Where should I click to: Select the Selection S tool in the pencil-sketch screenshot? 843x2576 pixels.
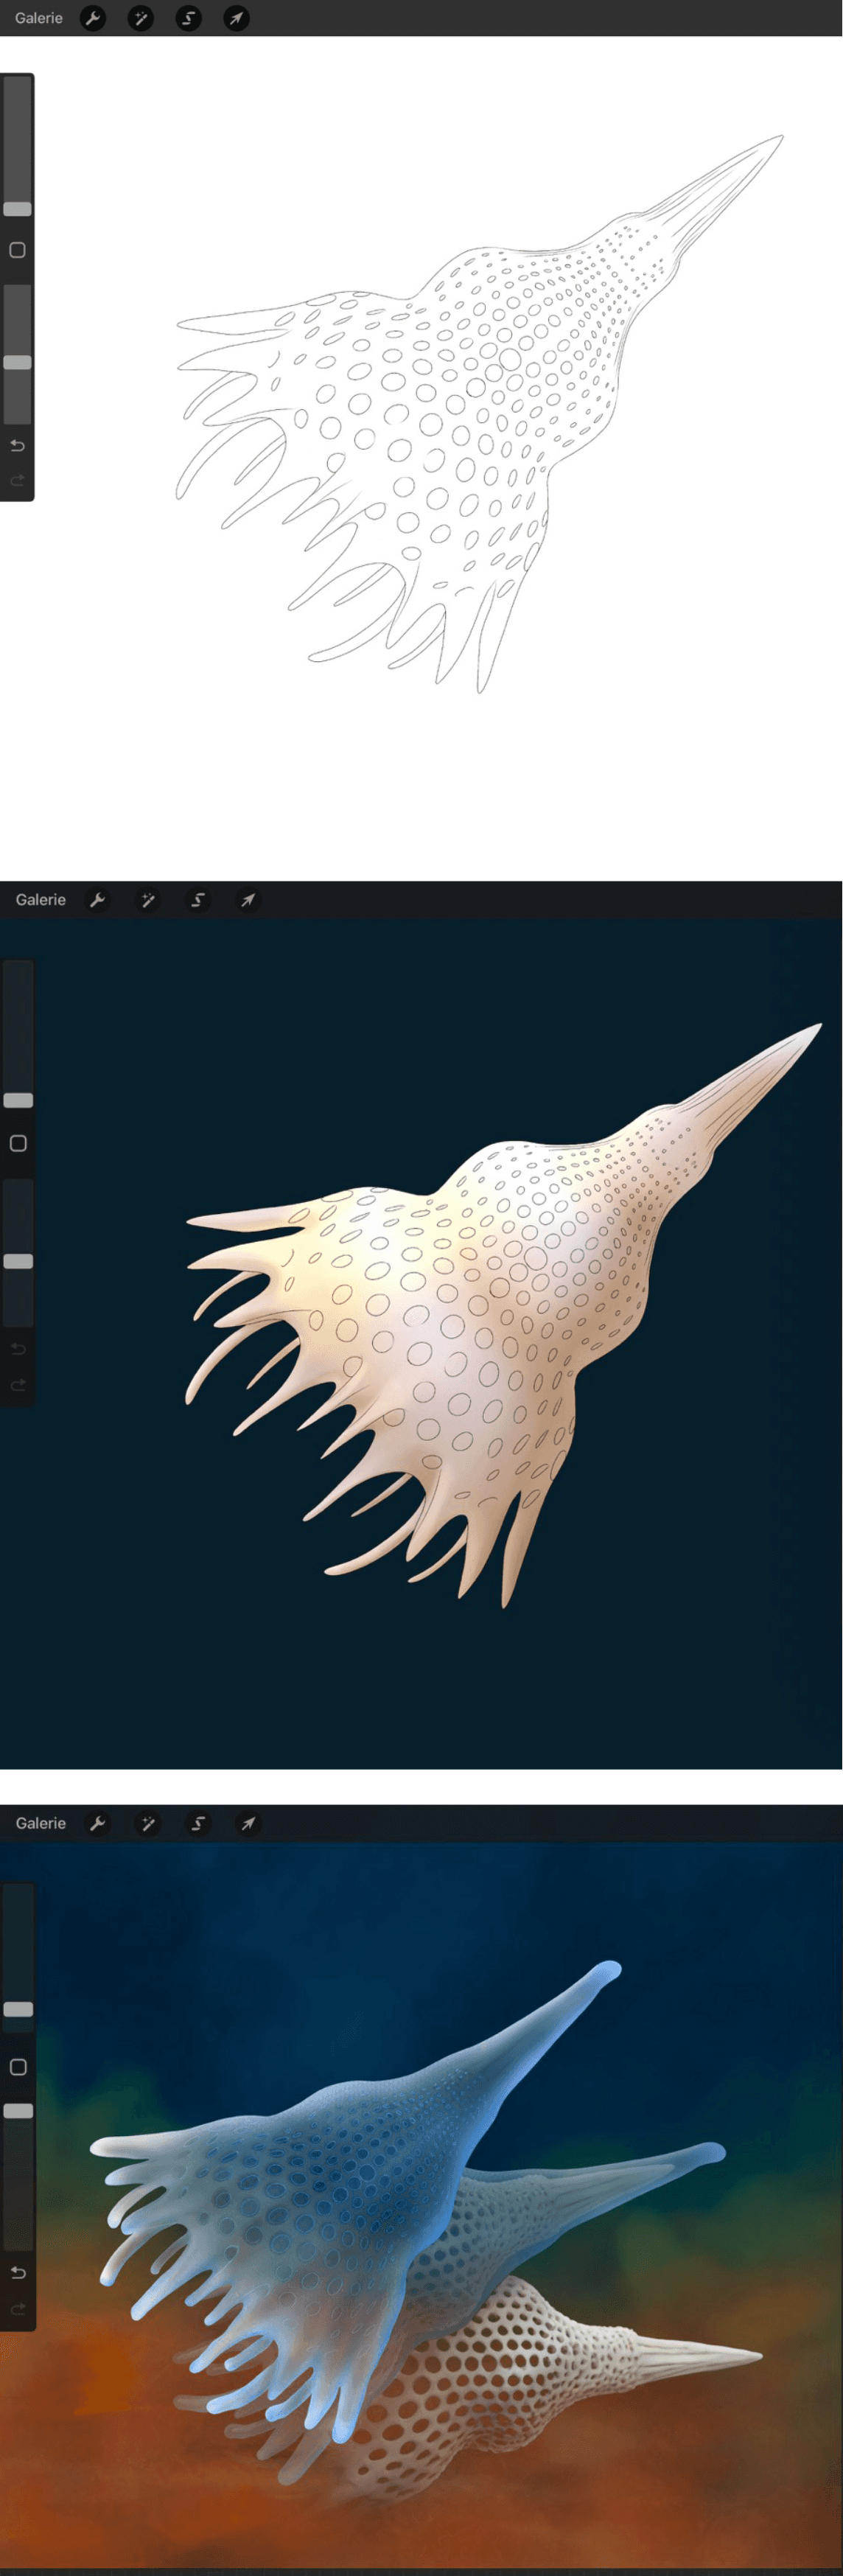189,18
